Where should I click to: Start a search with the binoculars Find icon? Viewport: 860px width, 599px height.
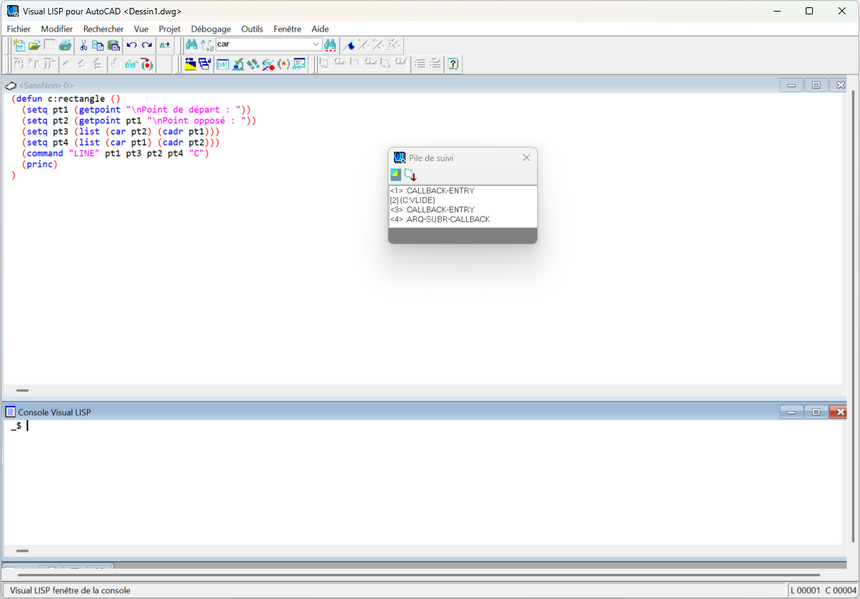click(190, 45)
